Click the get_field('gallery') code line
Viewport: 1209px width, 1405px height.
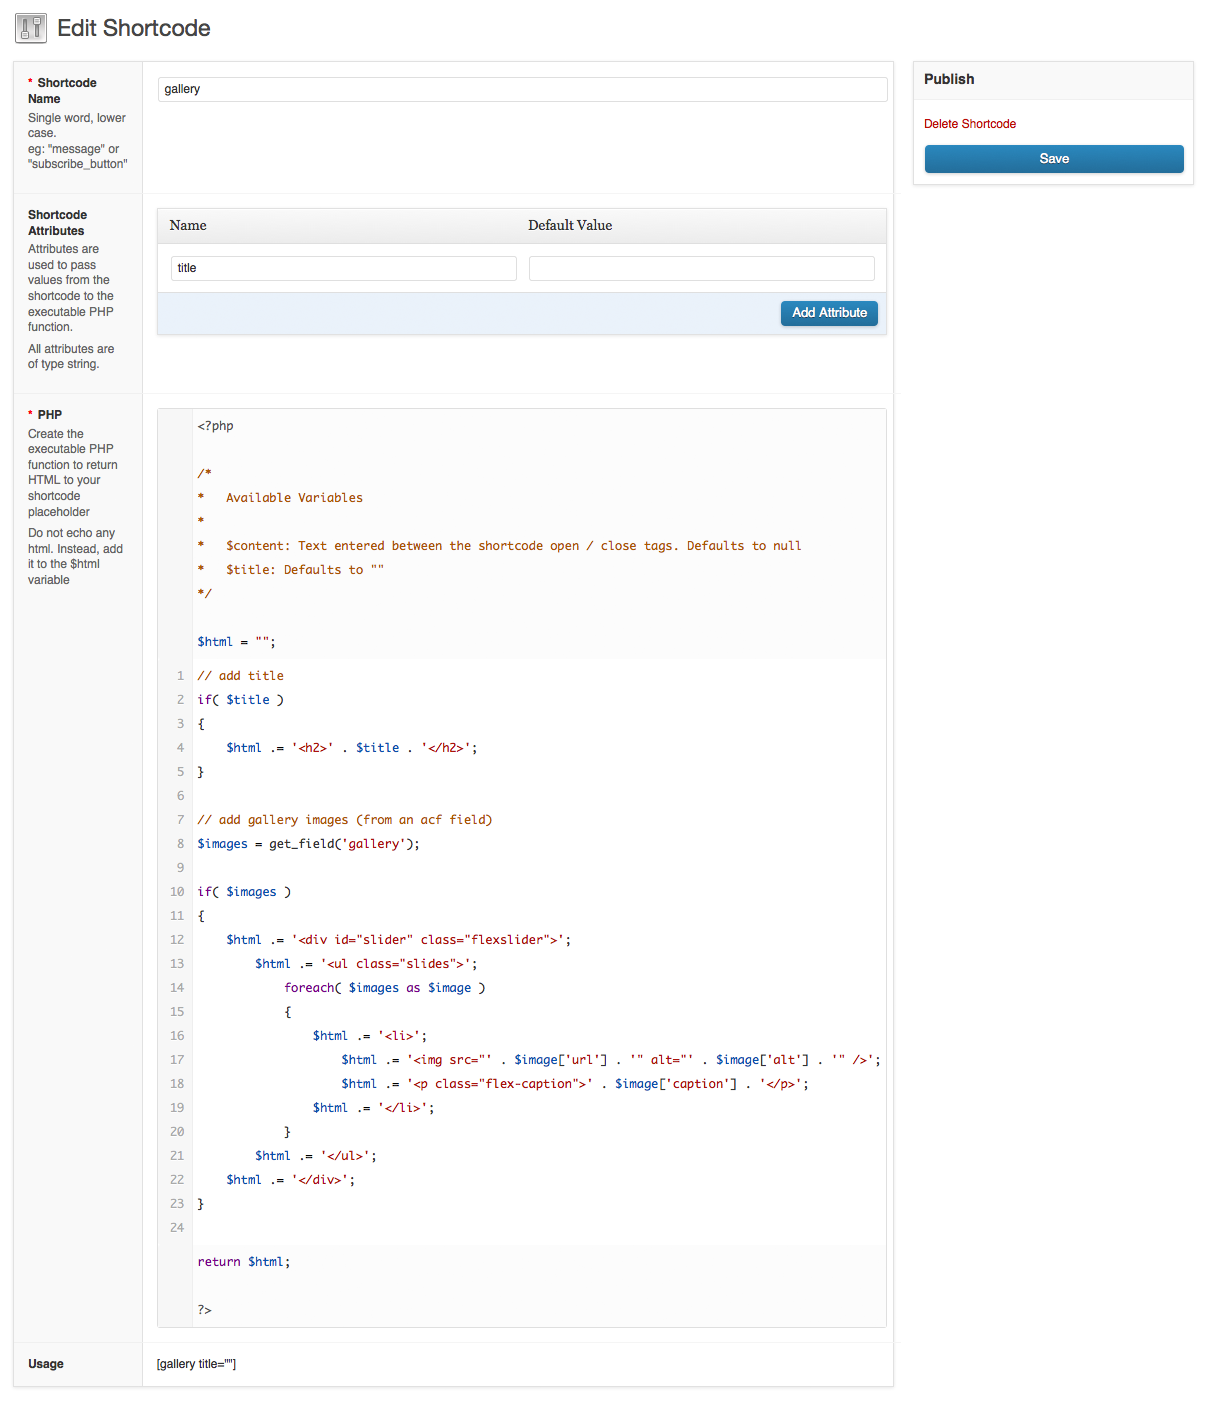pos(308,844)
